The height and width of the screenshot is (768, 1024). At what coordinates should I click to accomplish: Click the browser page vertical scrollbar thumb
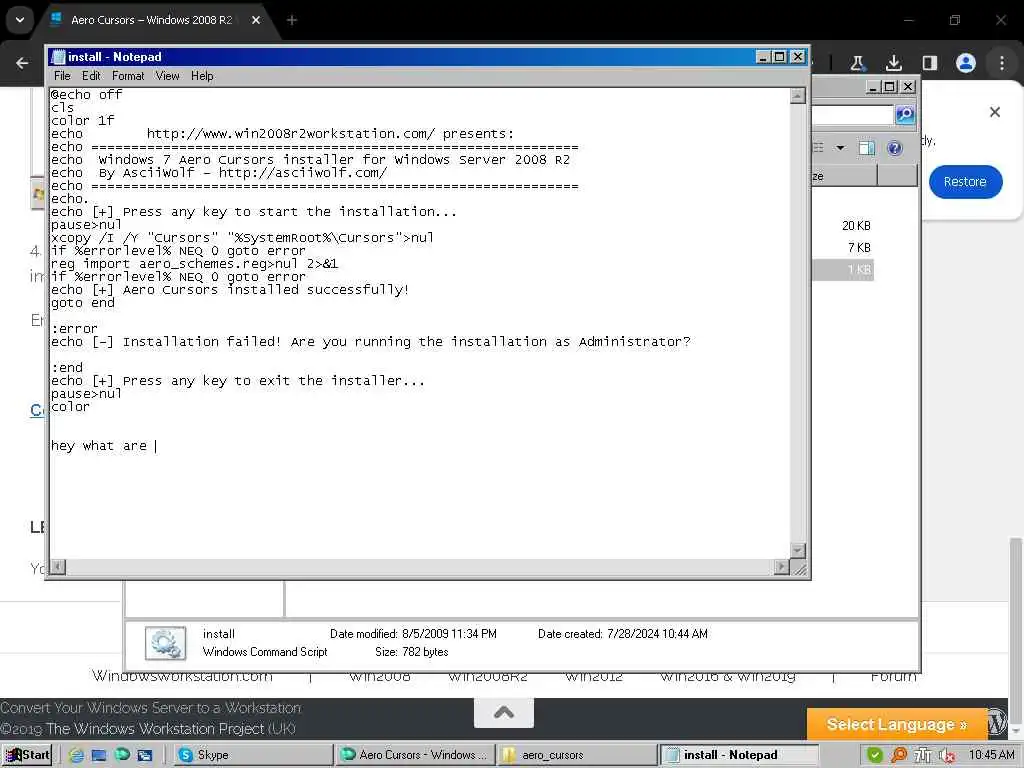click(1016, 629)
